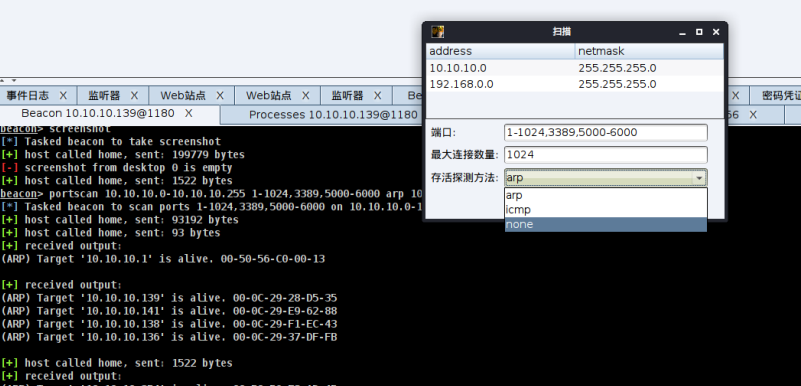Click the 端口 port range input field

[x=605, y=132]
